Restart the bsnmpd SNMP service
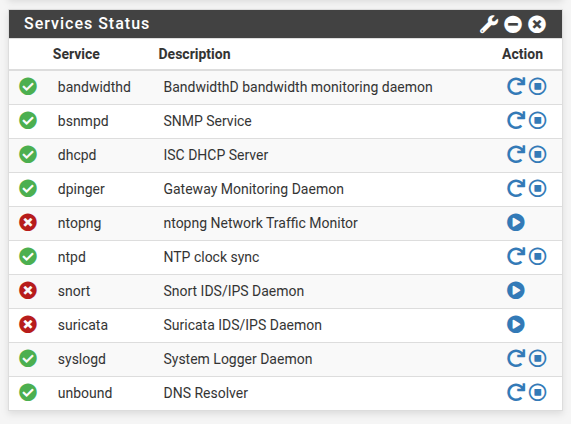Screen dimensions: 571x424 tap(516, 120)
